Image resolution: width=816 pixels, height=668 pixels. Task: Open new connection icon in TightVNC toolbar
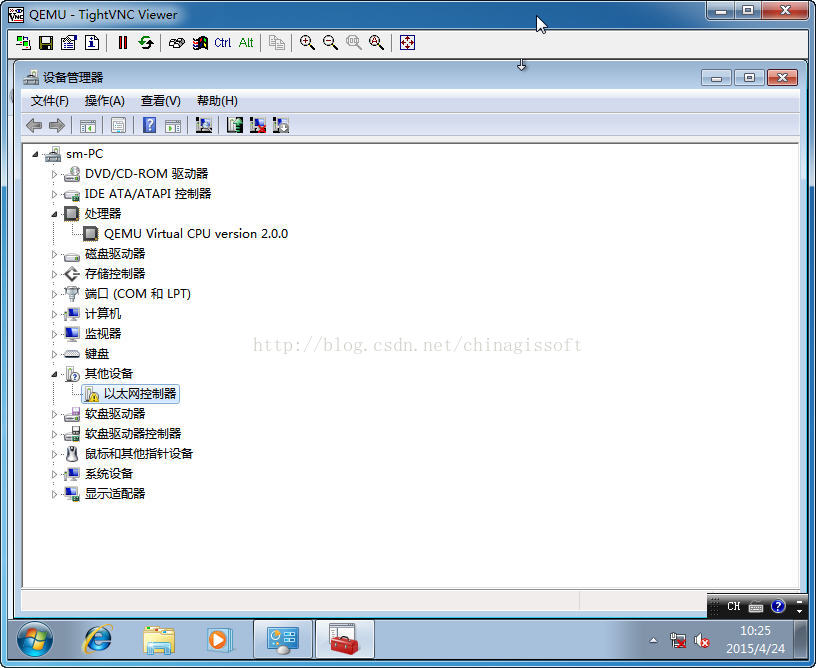click(x=23, y=43)
